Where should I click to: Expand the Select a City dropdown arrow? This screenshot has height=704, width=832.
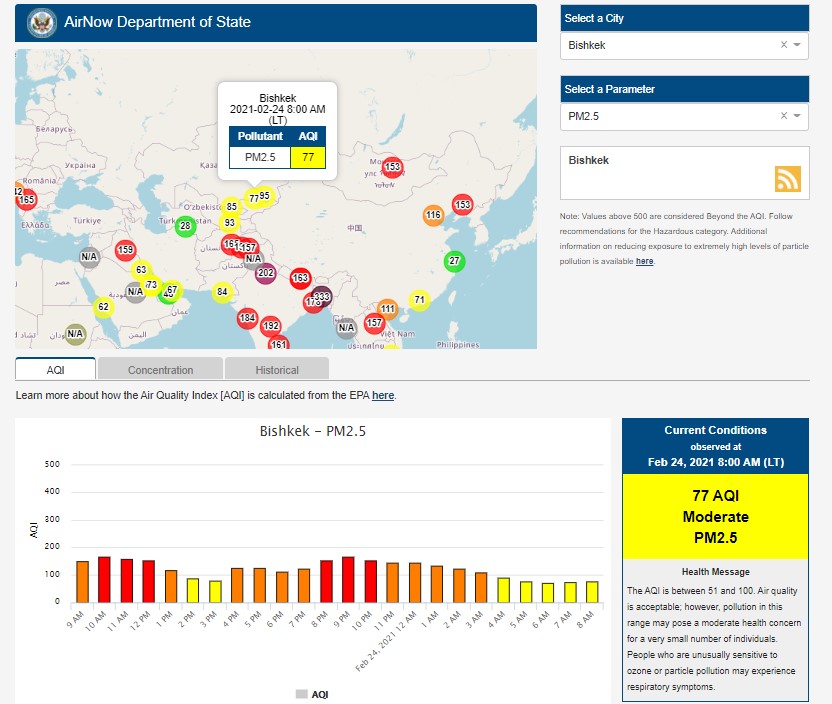797,45
